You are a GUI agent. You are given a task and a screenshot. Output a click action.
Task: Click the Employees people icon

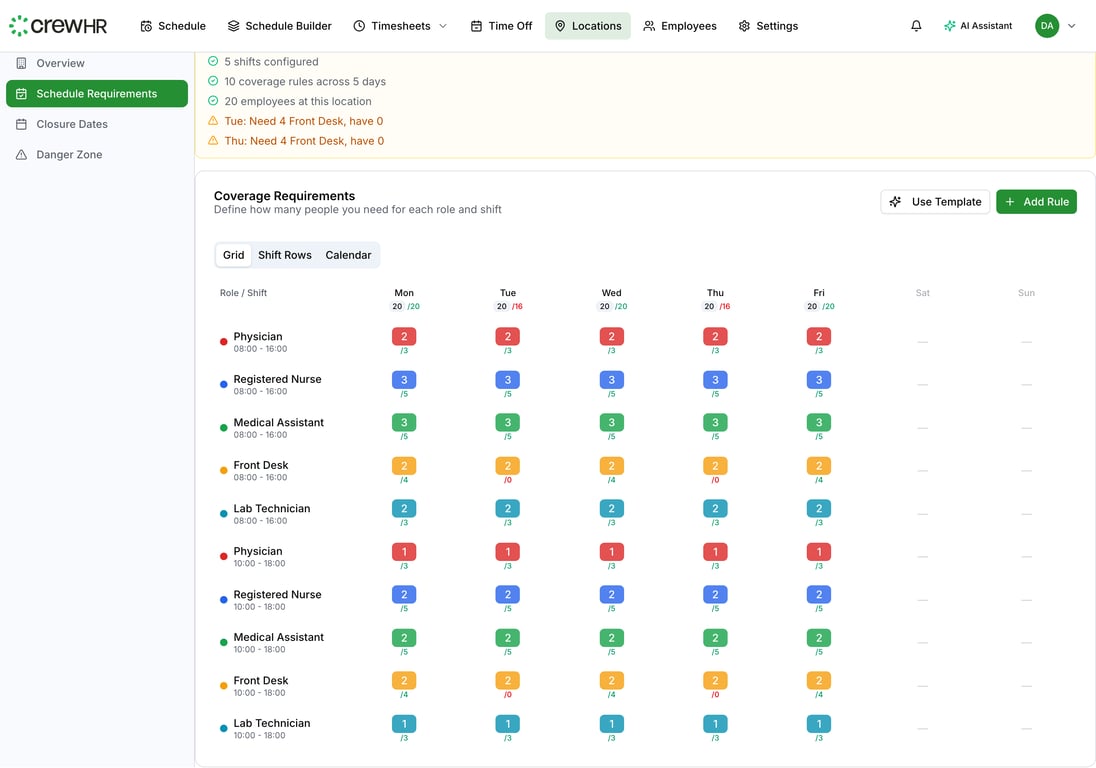(x=650, y=26)
